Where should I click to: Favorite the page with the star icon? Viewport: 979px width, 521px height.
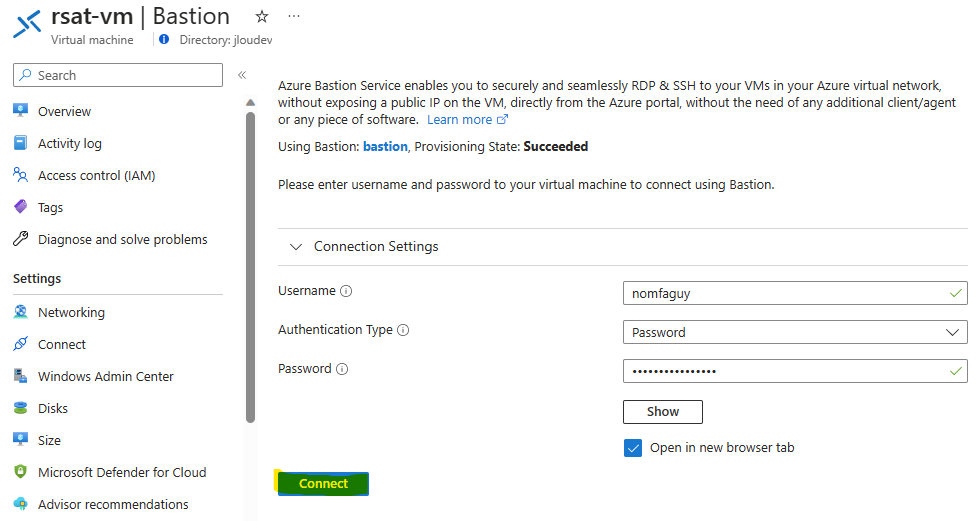coord(262,17)
